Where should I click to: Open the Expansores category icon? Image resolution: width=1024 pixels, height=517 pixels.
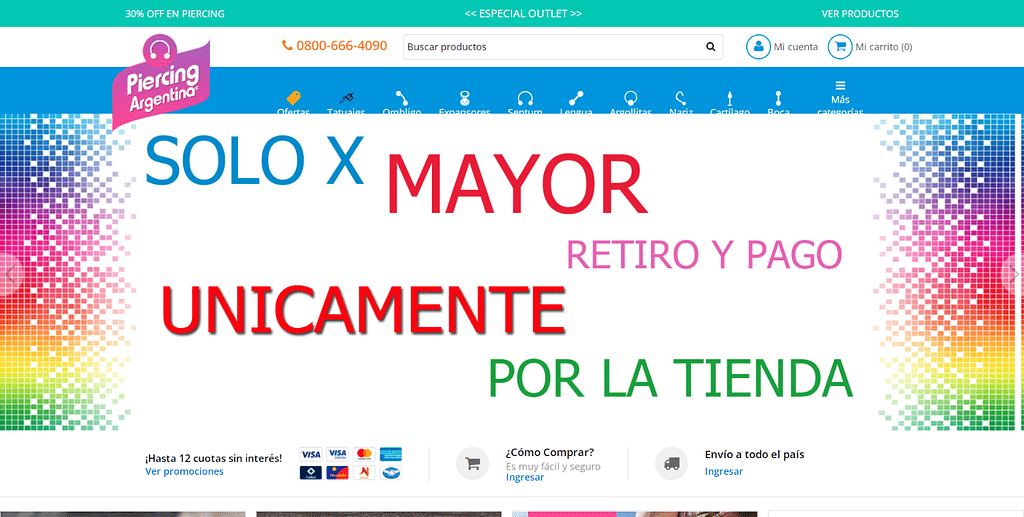tap(464, 99)
